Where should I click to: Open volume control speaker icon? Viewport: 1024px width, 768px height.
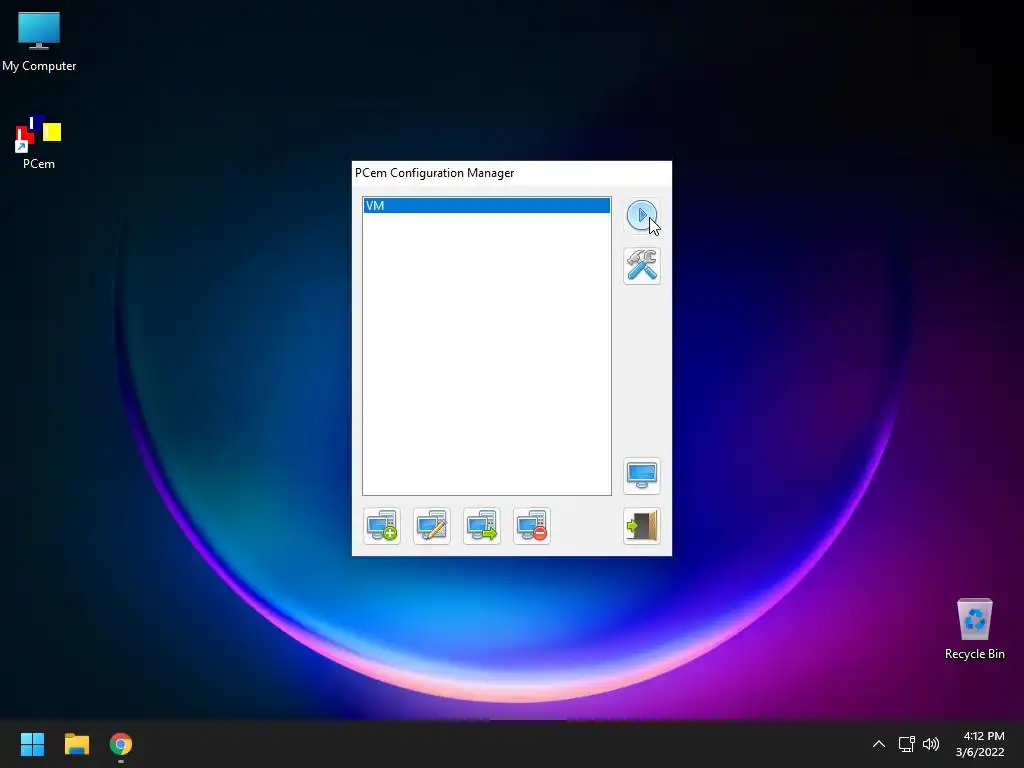pos(931,744)
